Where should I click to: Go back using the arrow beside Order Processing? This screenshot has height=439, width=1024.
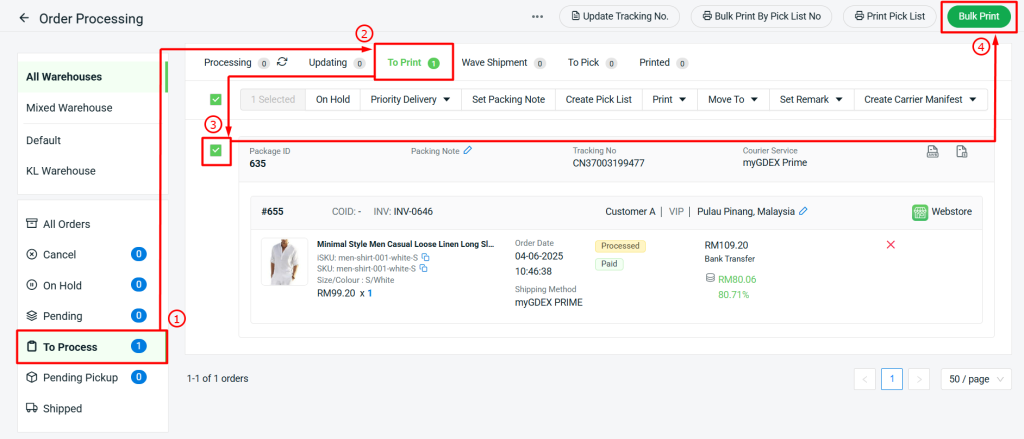(24, 18)
